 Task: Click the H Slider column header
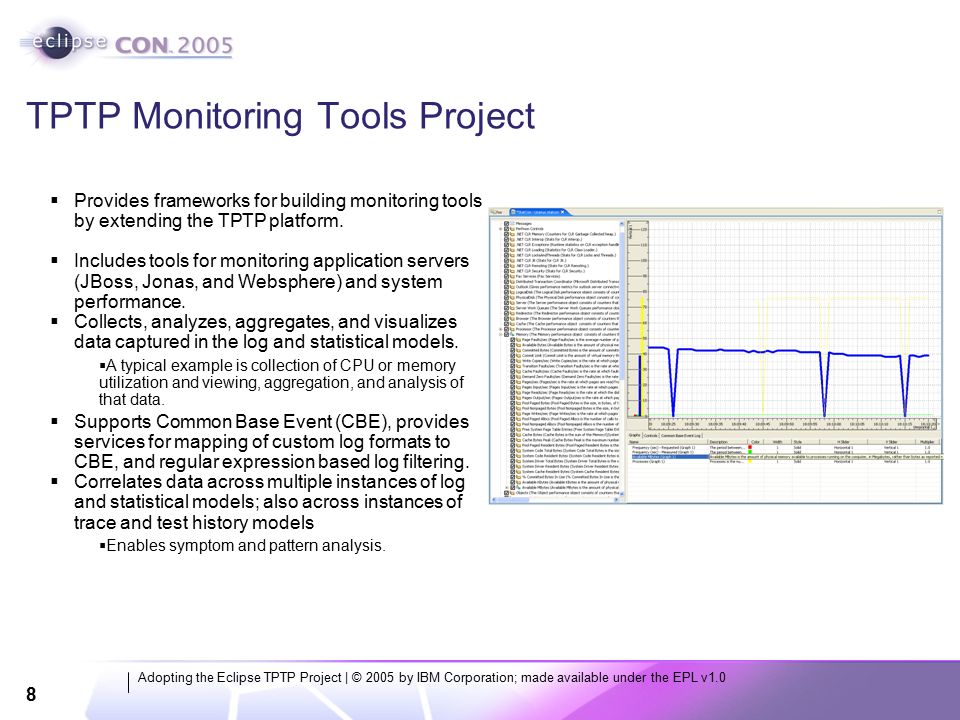tap(843, 442)
